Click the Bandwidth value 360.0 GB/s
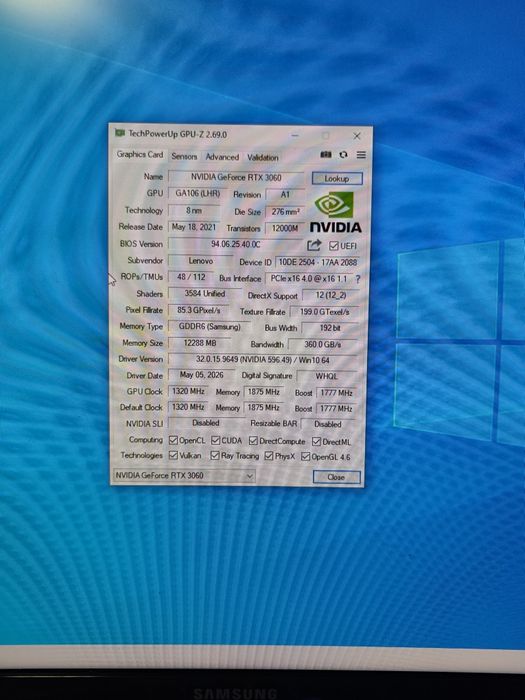This screenshot has width=525, height=700. [x=323, y=344]
